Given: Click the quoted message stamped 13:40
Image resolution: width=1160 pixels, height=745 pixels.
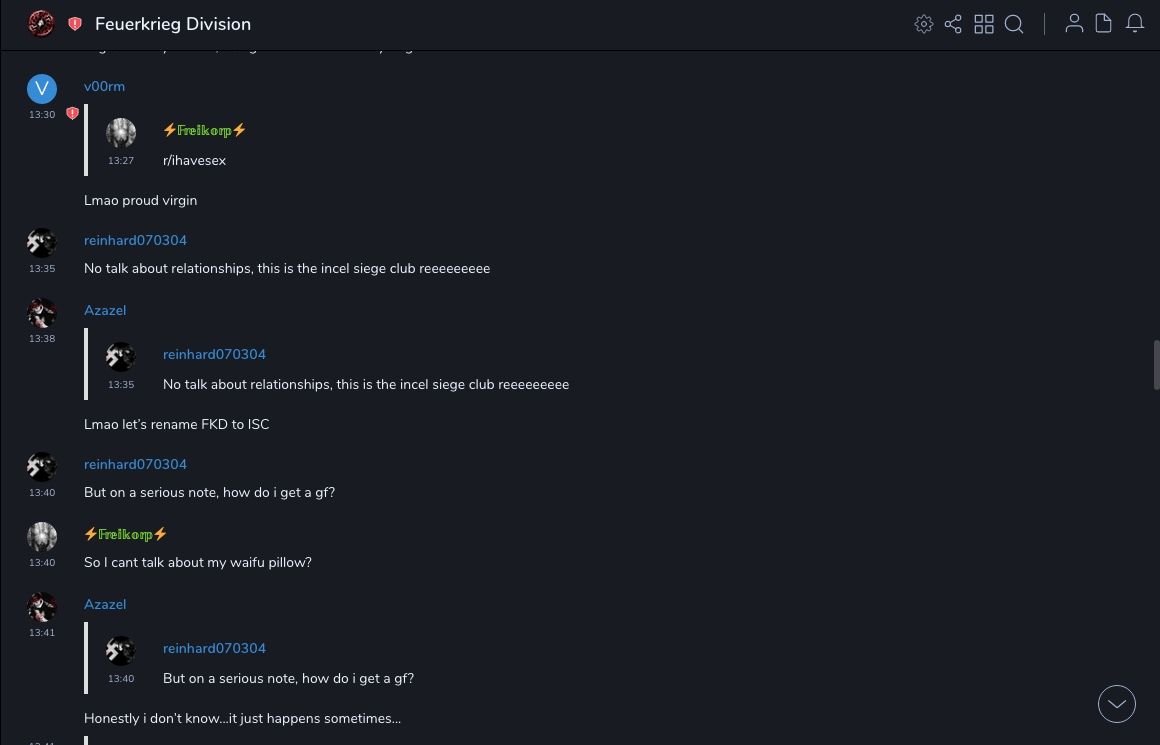Looking at the screenshot, I should tap(288, 678).
